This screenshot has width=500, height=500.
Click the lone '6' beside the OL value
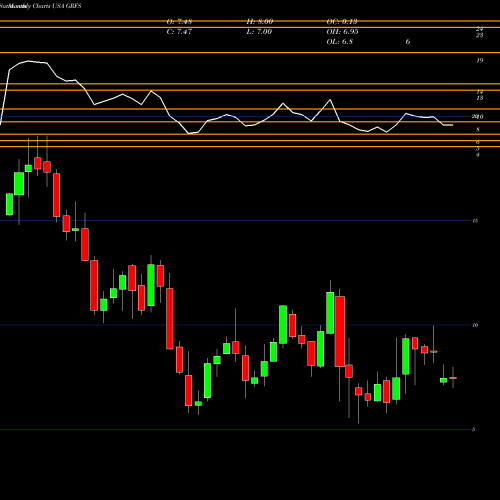click(408, 42)
